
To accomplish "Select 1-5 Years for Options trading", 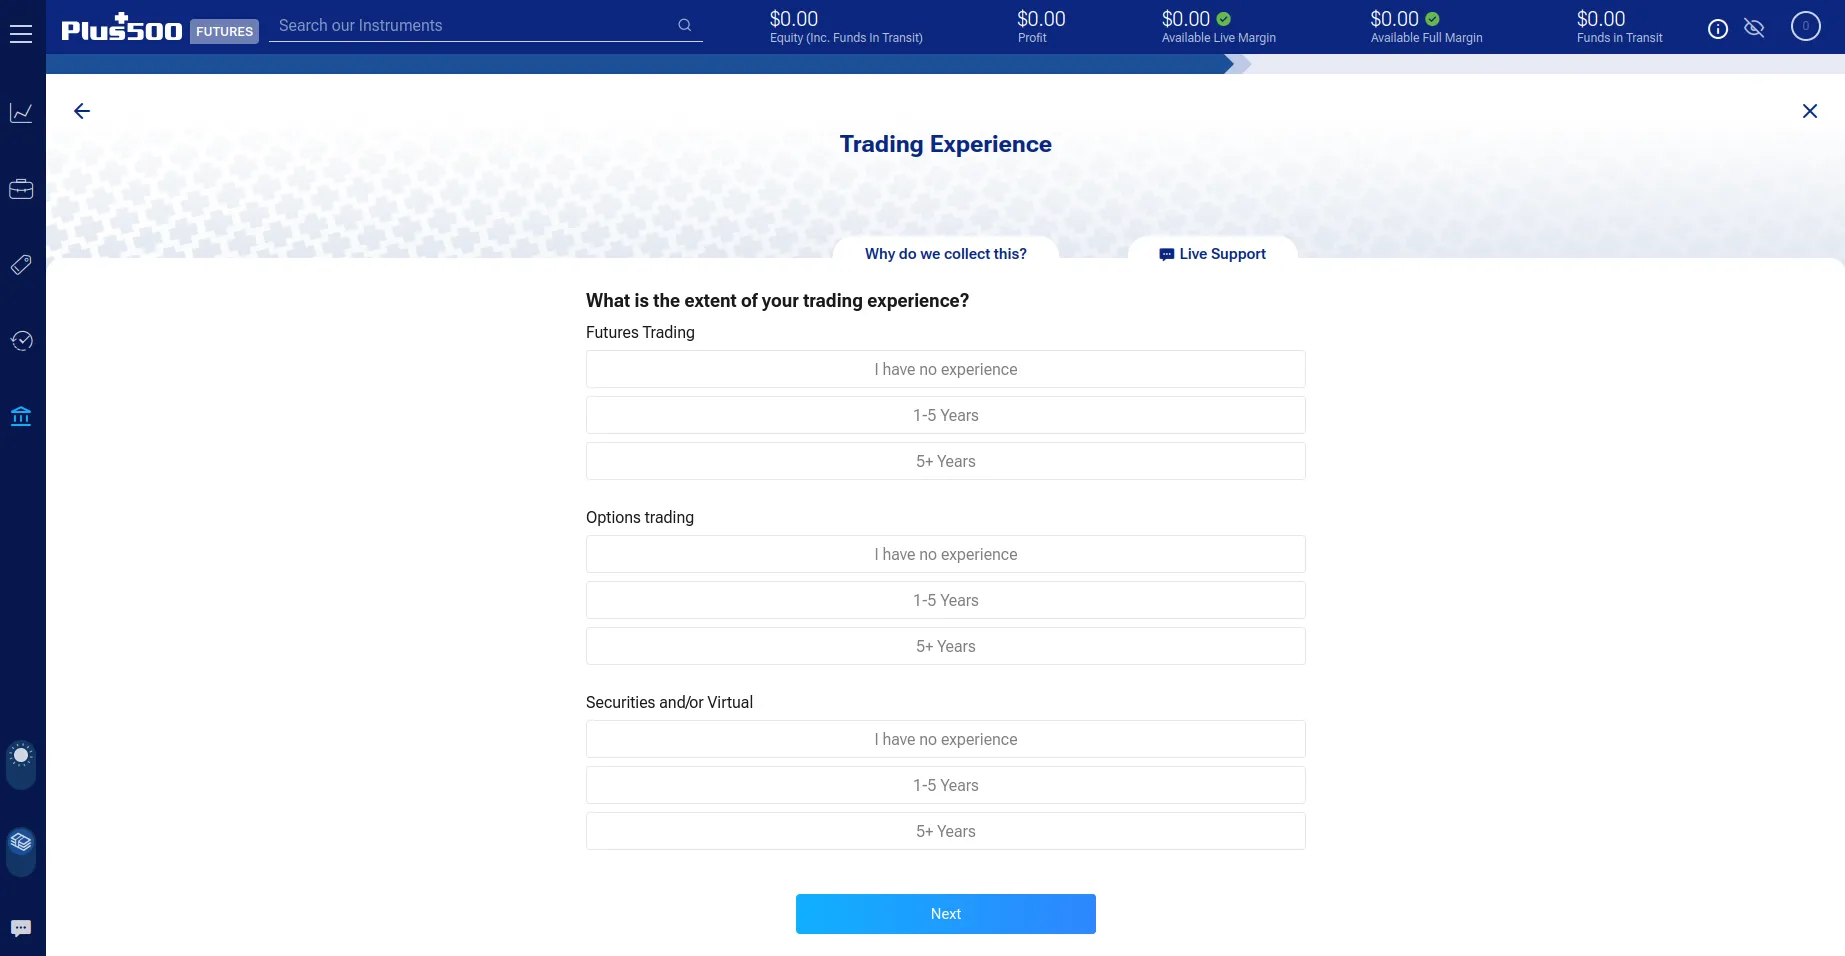I will point(946,600).
